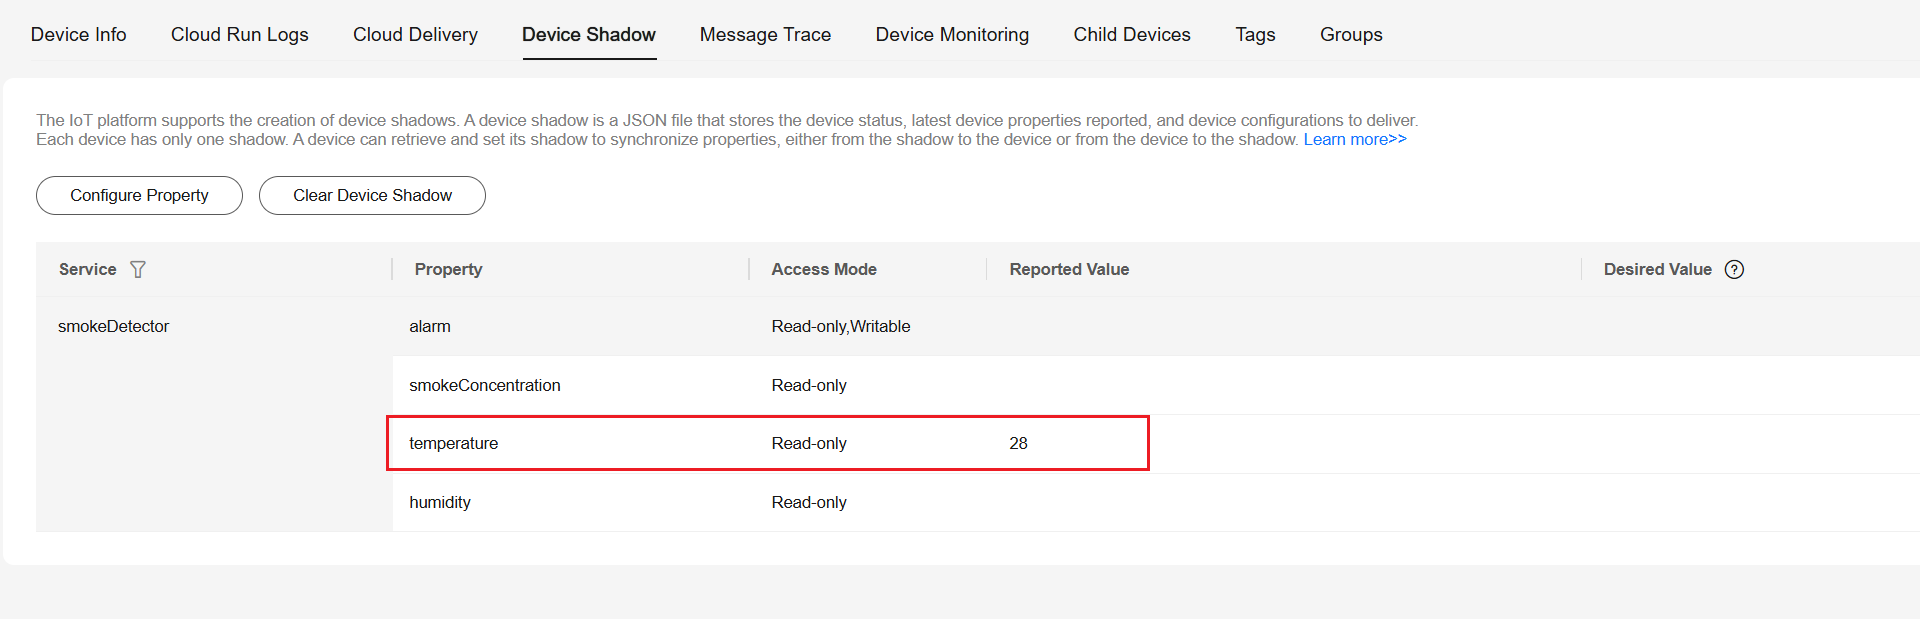Go to the Message Trace tab

(x=765, y=35)
